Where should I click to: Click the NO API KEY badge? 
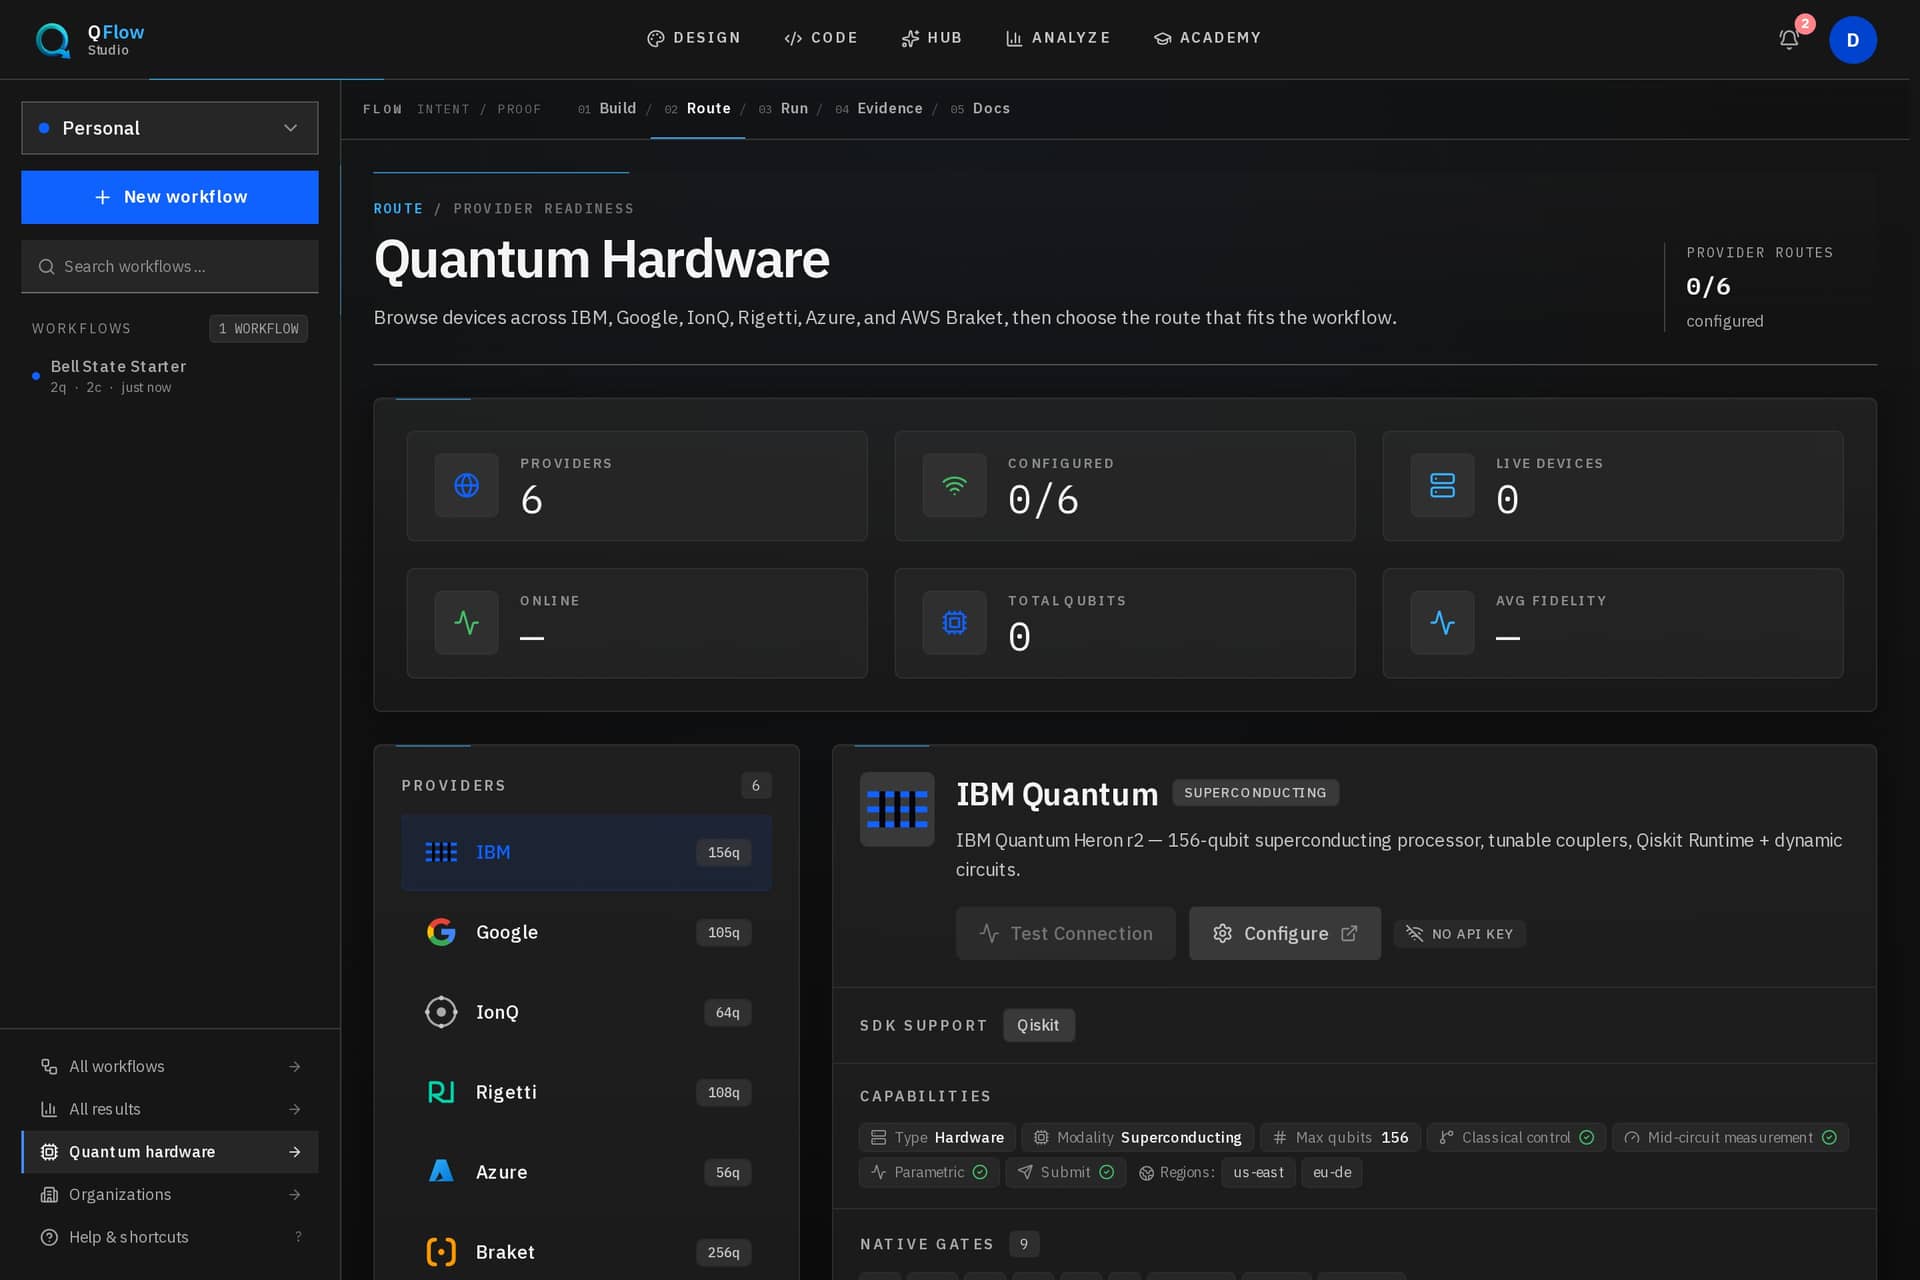[1459, 933]
